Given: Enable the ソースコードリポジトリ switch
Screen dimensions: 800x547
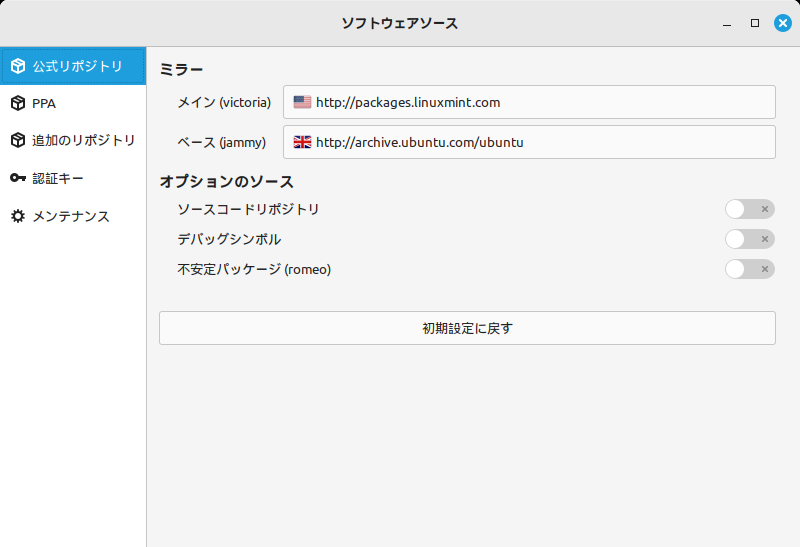Looking at the screenshot, I should (749, 209).
